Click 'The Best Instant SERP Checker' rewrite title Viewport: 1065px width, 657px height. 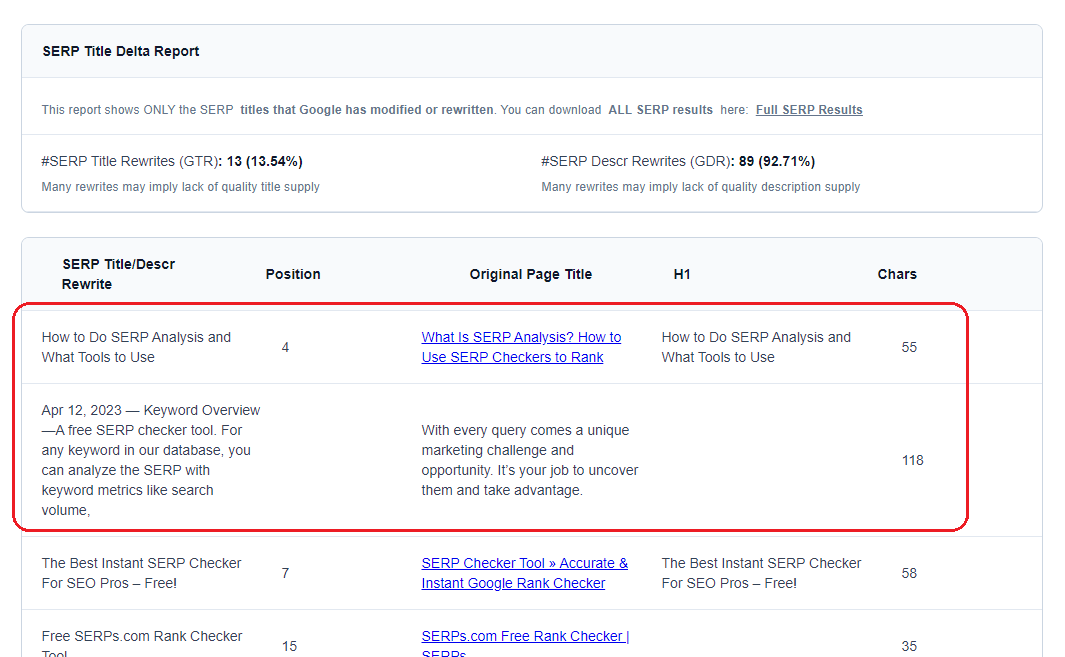pyautogui.click(x=141, y=573)
